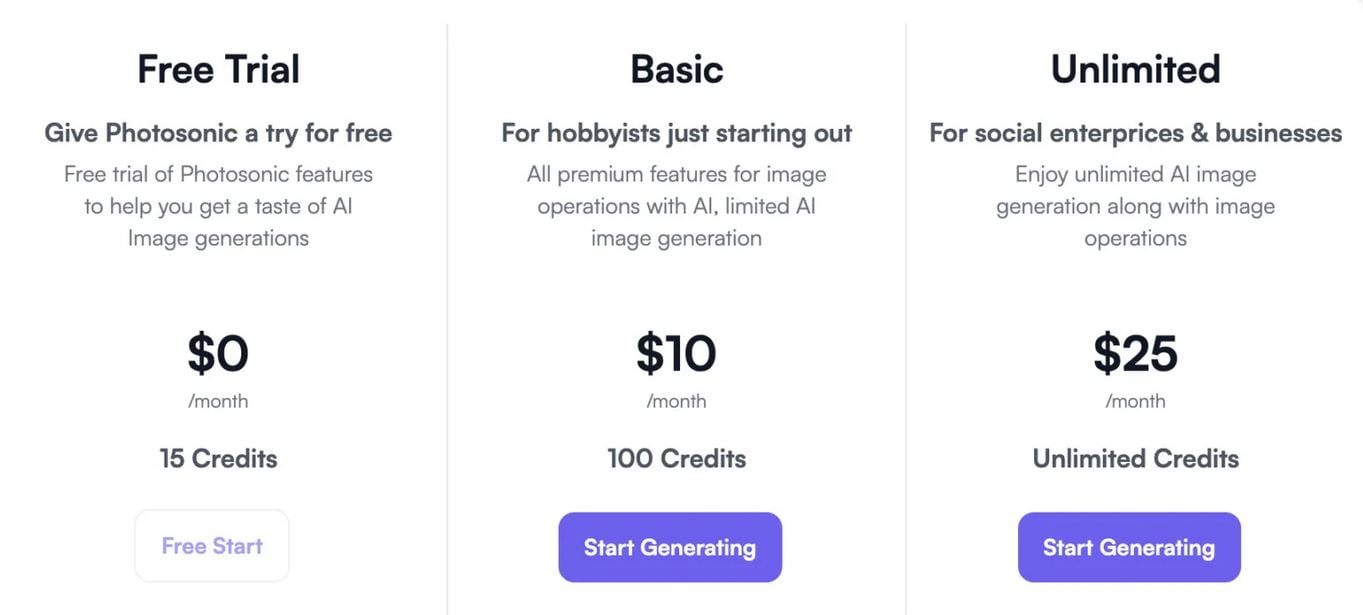Click 'For social enterprices & businesses' subtitle
The width and height of the screenshot is (1363, 615).
tap(1135, 133)
